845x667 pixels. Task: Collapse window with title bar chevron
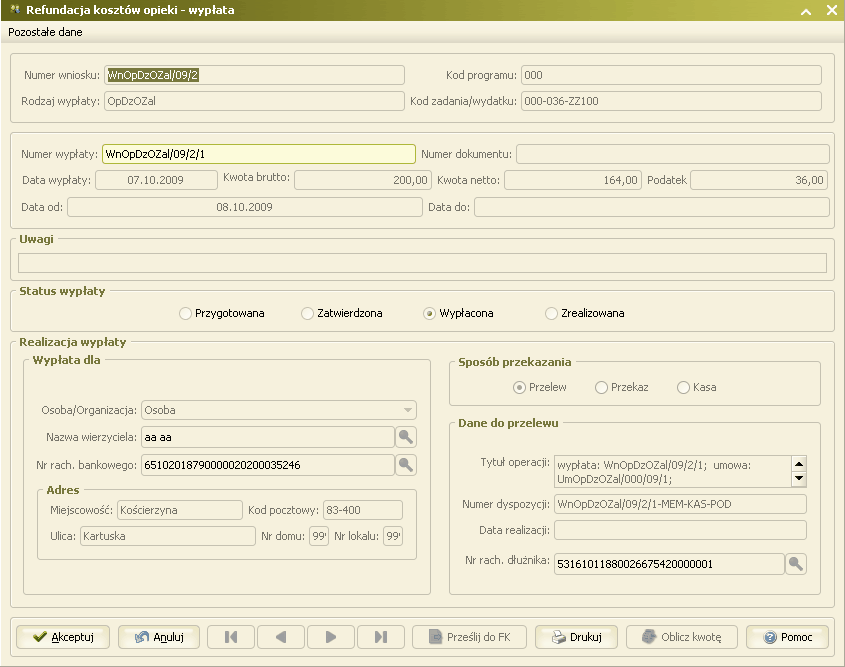coord(806,11)
